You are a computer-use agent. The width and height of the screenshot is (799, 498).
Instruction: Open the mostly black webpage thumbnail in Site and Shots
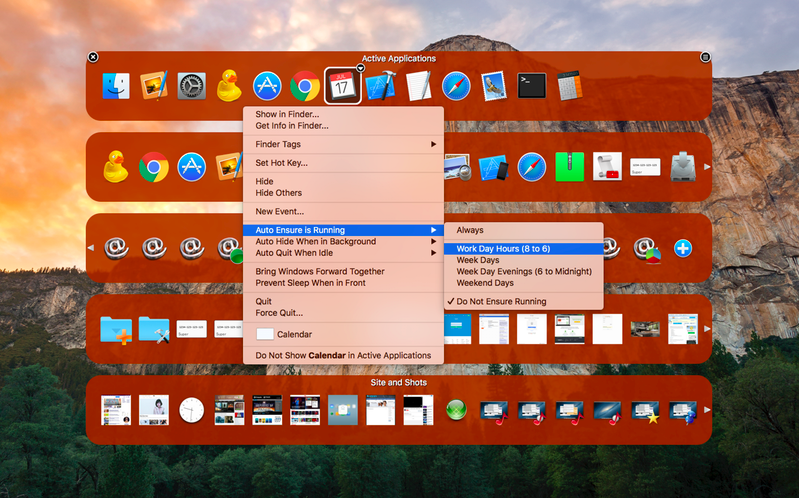click(418, 410)
